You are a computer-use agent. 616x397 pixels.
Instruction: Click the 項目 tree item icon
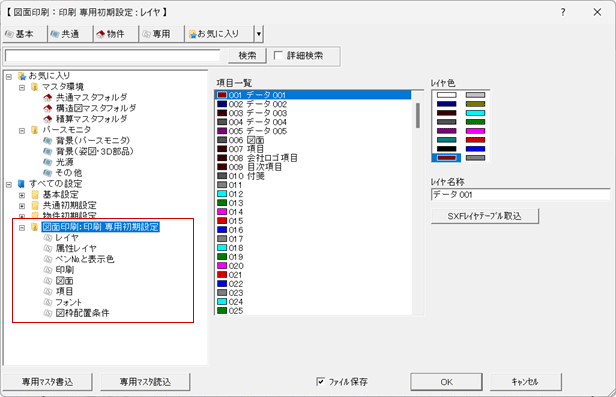(48, 291)
